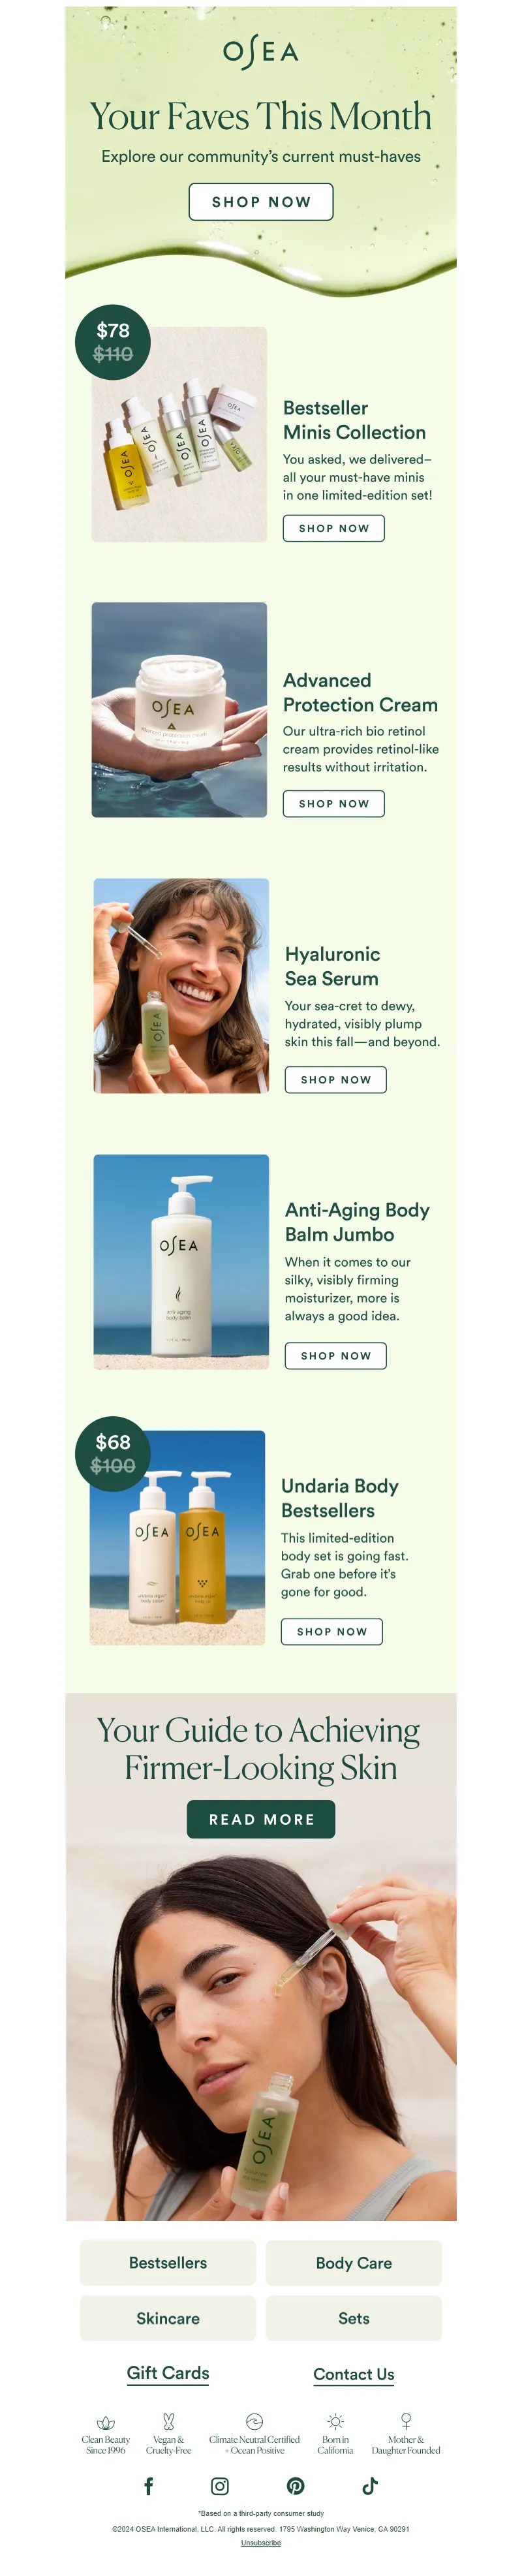The height and width of the screenshot is (2576, 522).
Task: Click the Vegan & Cruelty-Free bunny icon
Action: point(169,2421)
